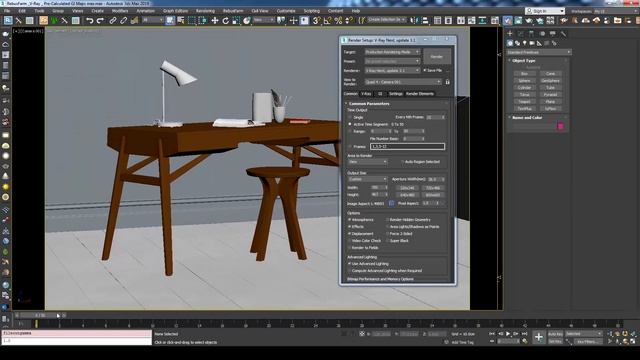Click the lock view icon in Render Setup

point(447,82)
